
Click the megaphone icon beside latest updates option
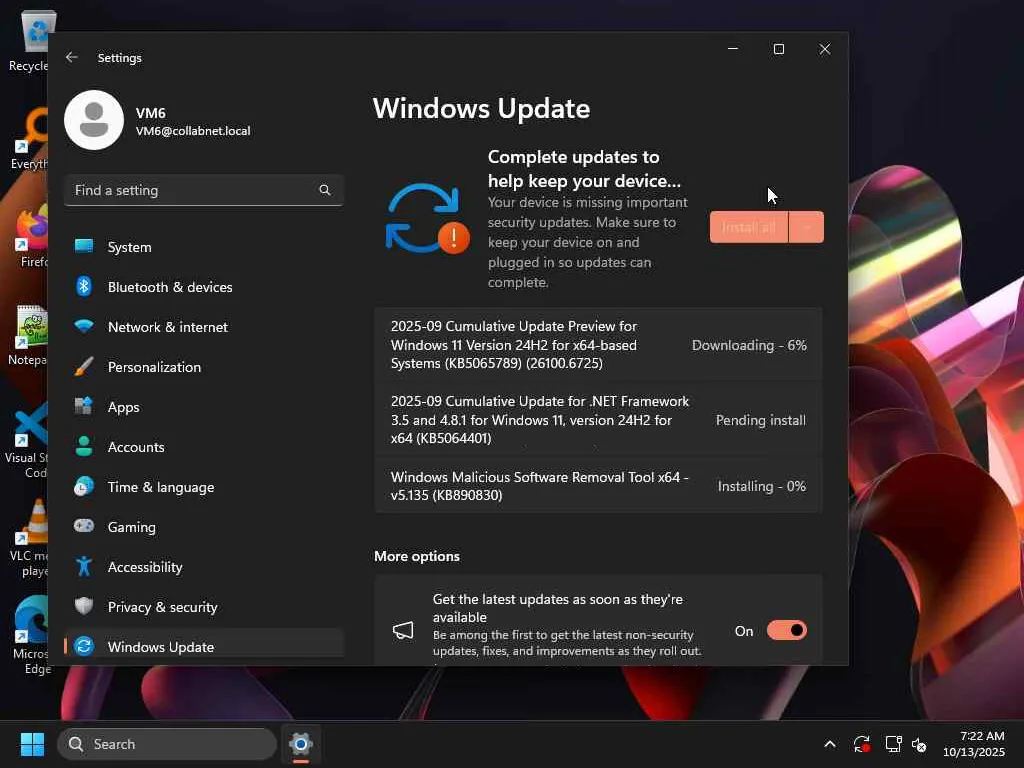pos(403,630)
